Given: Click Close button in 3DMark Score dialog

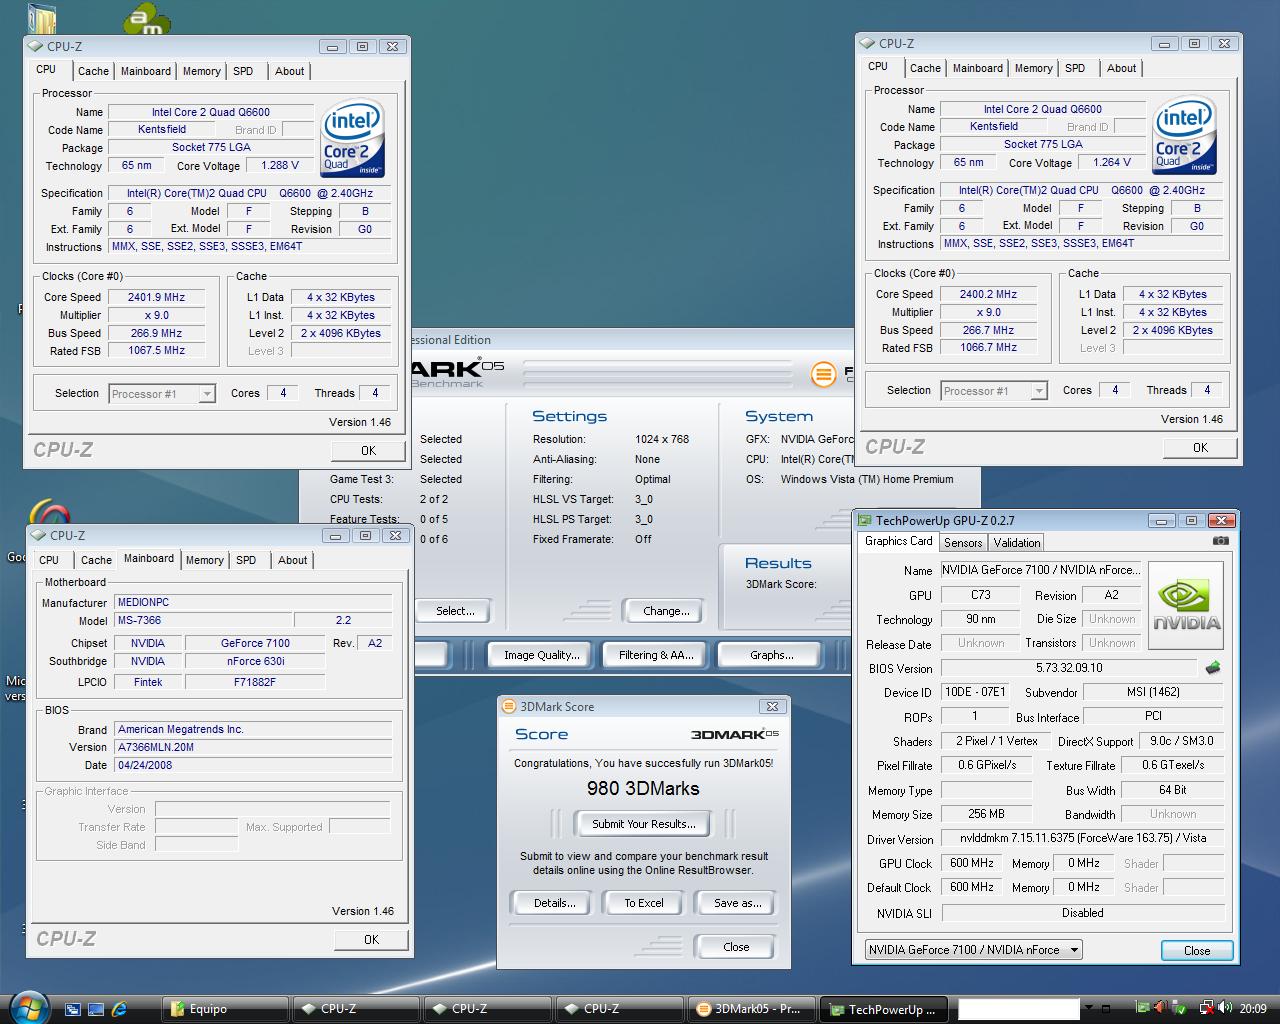Looking at the screenshot, I should tap(736, 947).
